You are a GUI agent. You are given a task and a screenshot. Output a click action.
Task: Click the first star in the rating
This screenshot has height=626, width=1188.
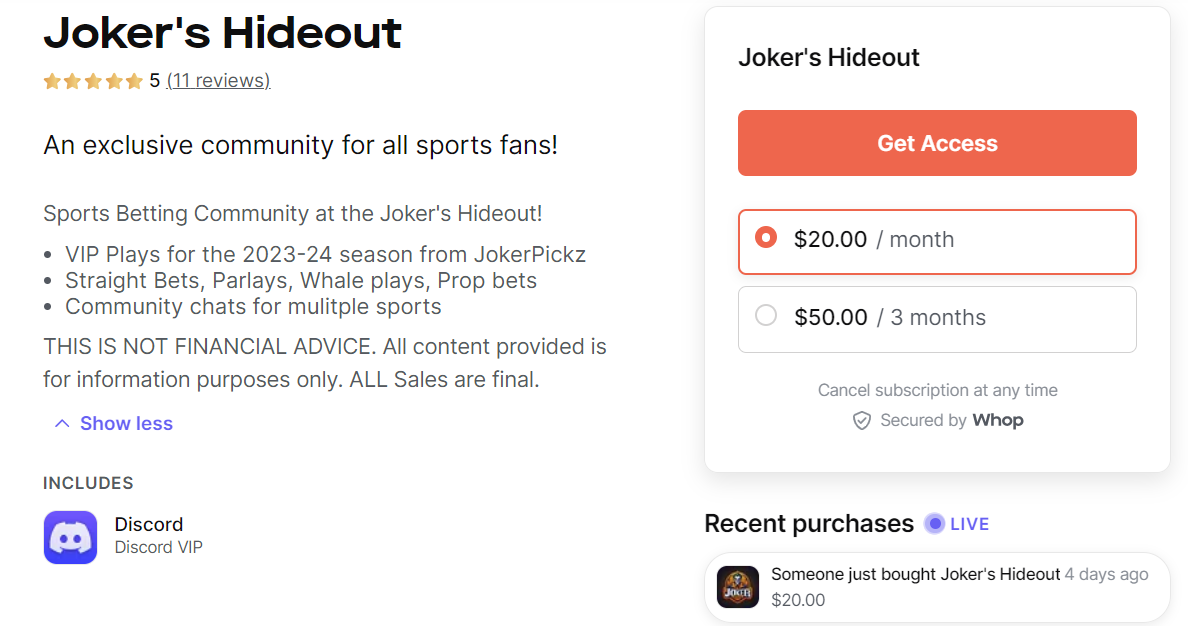point(51,80)
